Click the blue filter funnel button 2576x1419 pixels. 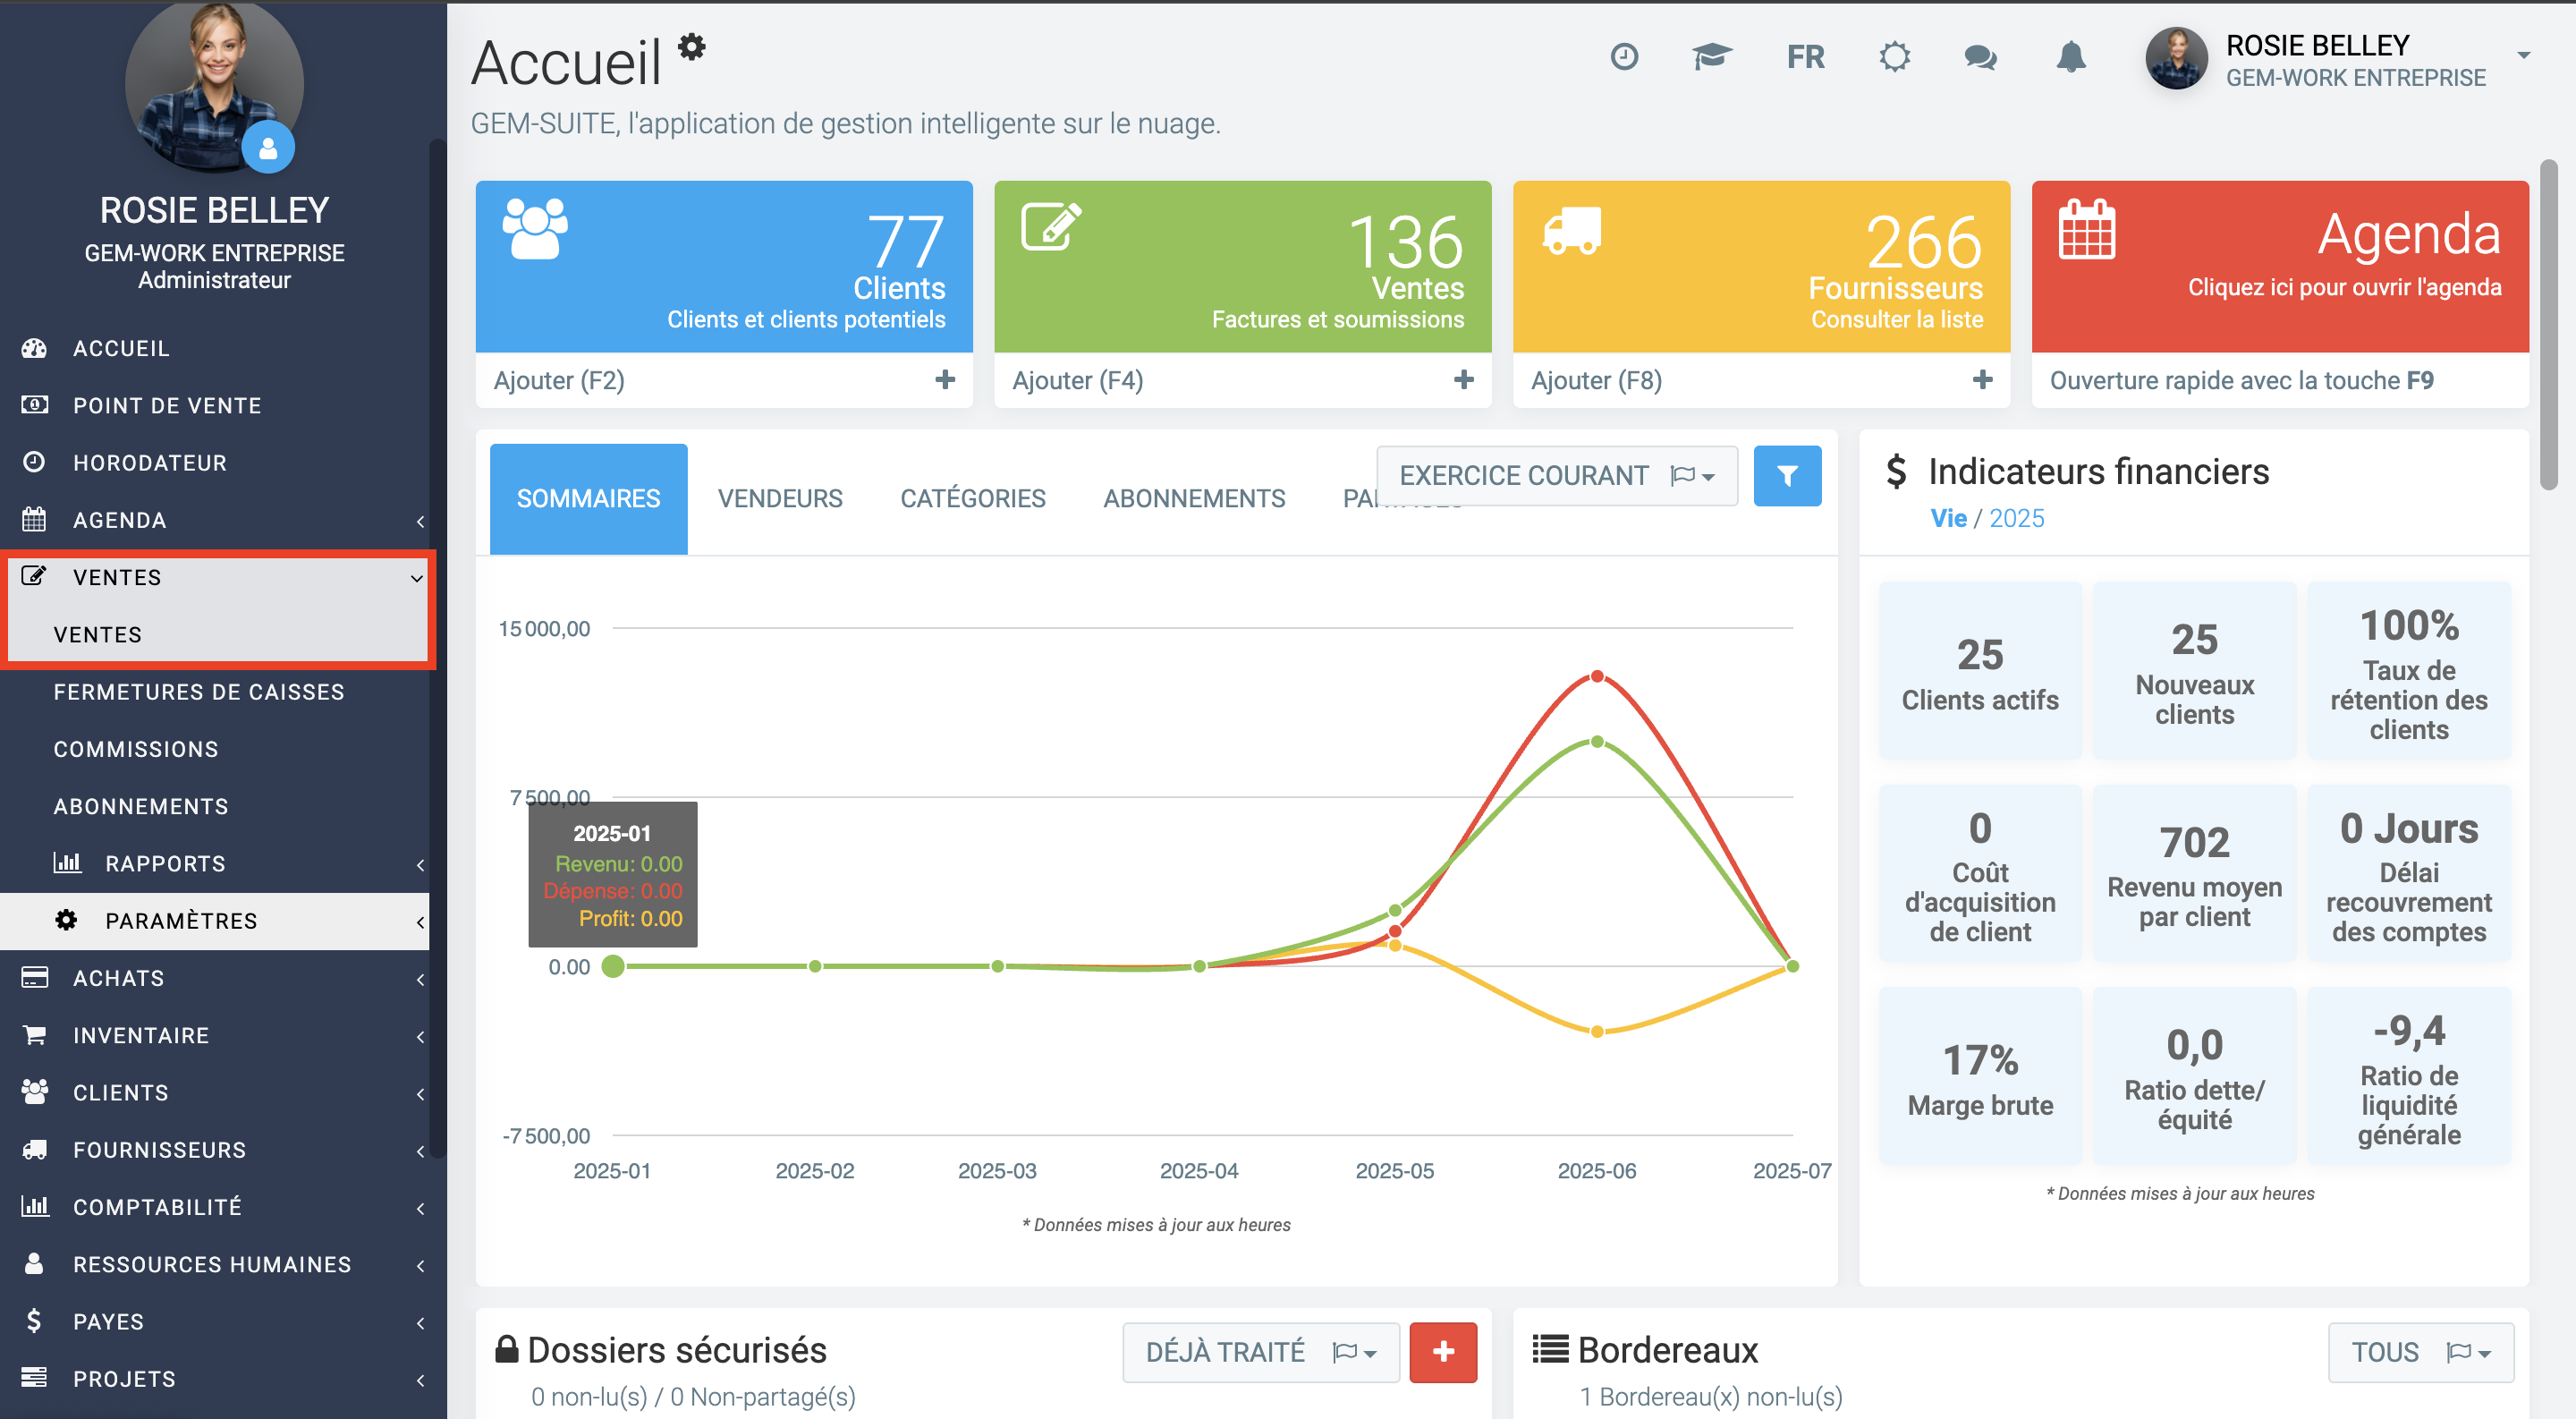[x=1787, y=476]
